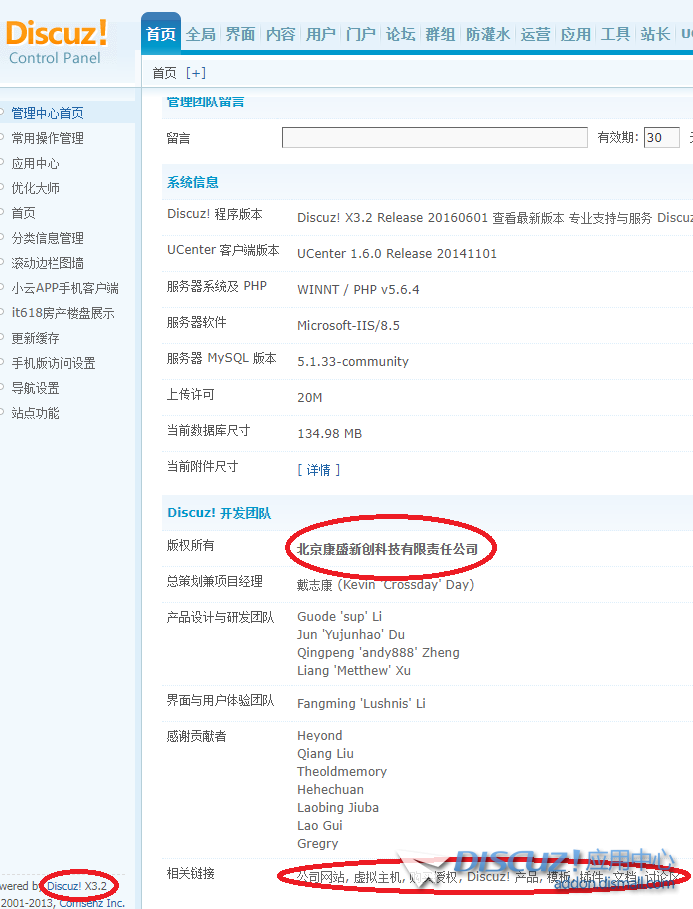Click the 有效期 days input box
This screenshot has width=693, height=909.
661,138
